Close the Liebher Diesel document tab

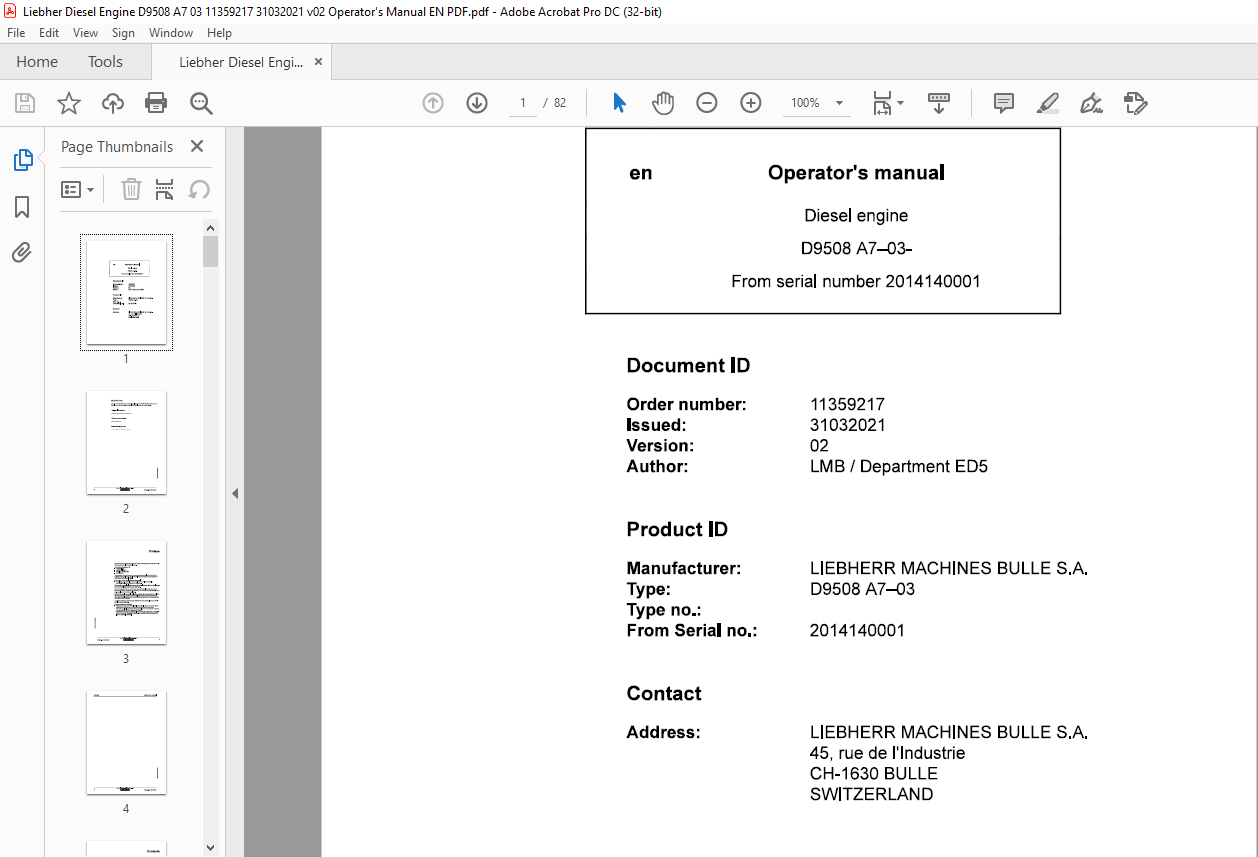coord(319,62)
